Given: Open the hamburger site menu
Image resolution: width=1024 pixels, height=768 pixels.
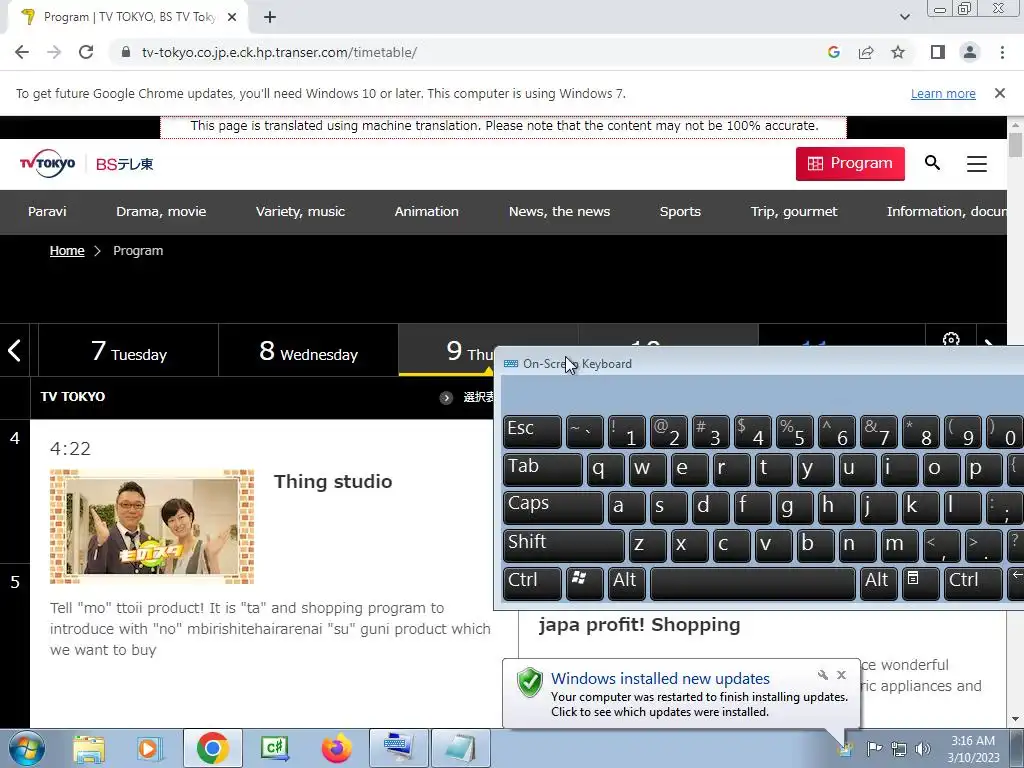Looking at the screenshot, I should (977, 163).
